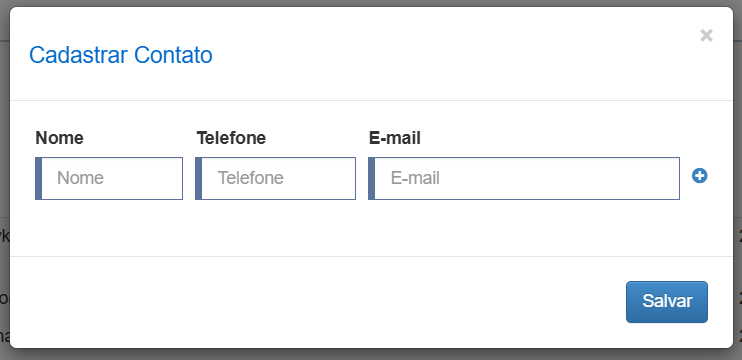
Task: Focus the Nome input field
Action: (x=109, y=178)
